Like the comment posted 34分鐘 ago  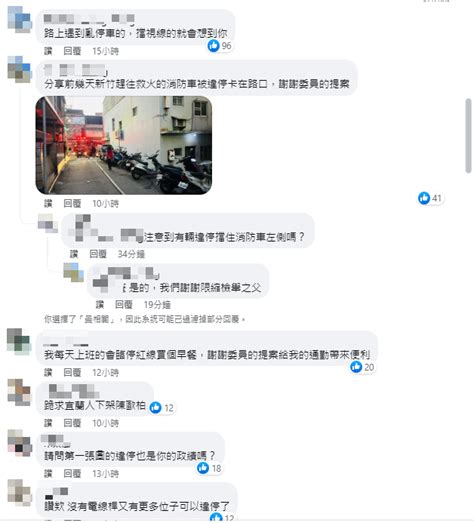coord(74,254)
